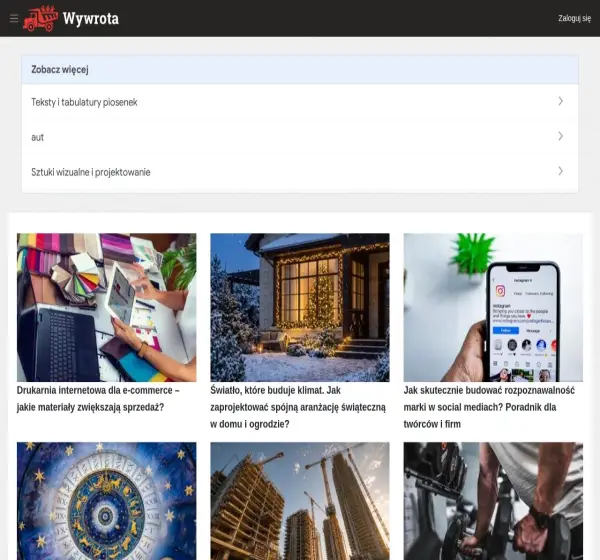Read Światło, które buduje klimat article
The height and width of the screenshot is (560, 600).
(298, 407)
